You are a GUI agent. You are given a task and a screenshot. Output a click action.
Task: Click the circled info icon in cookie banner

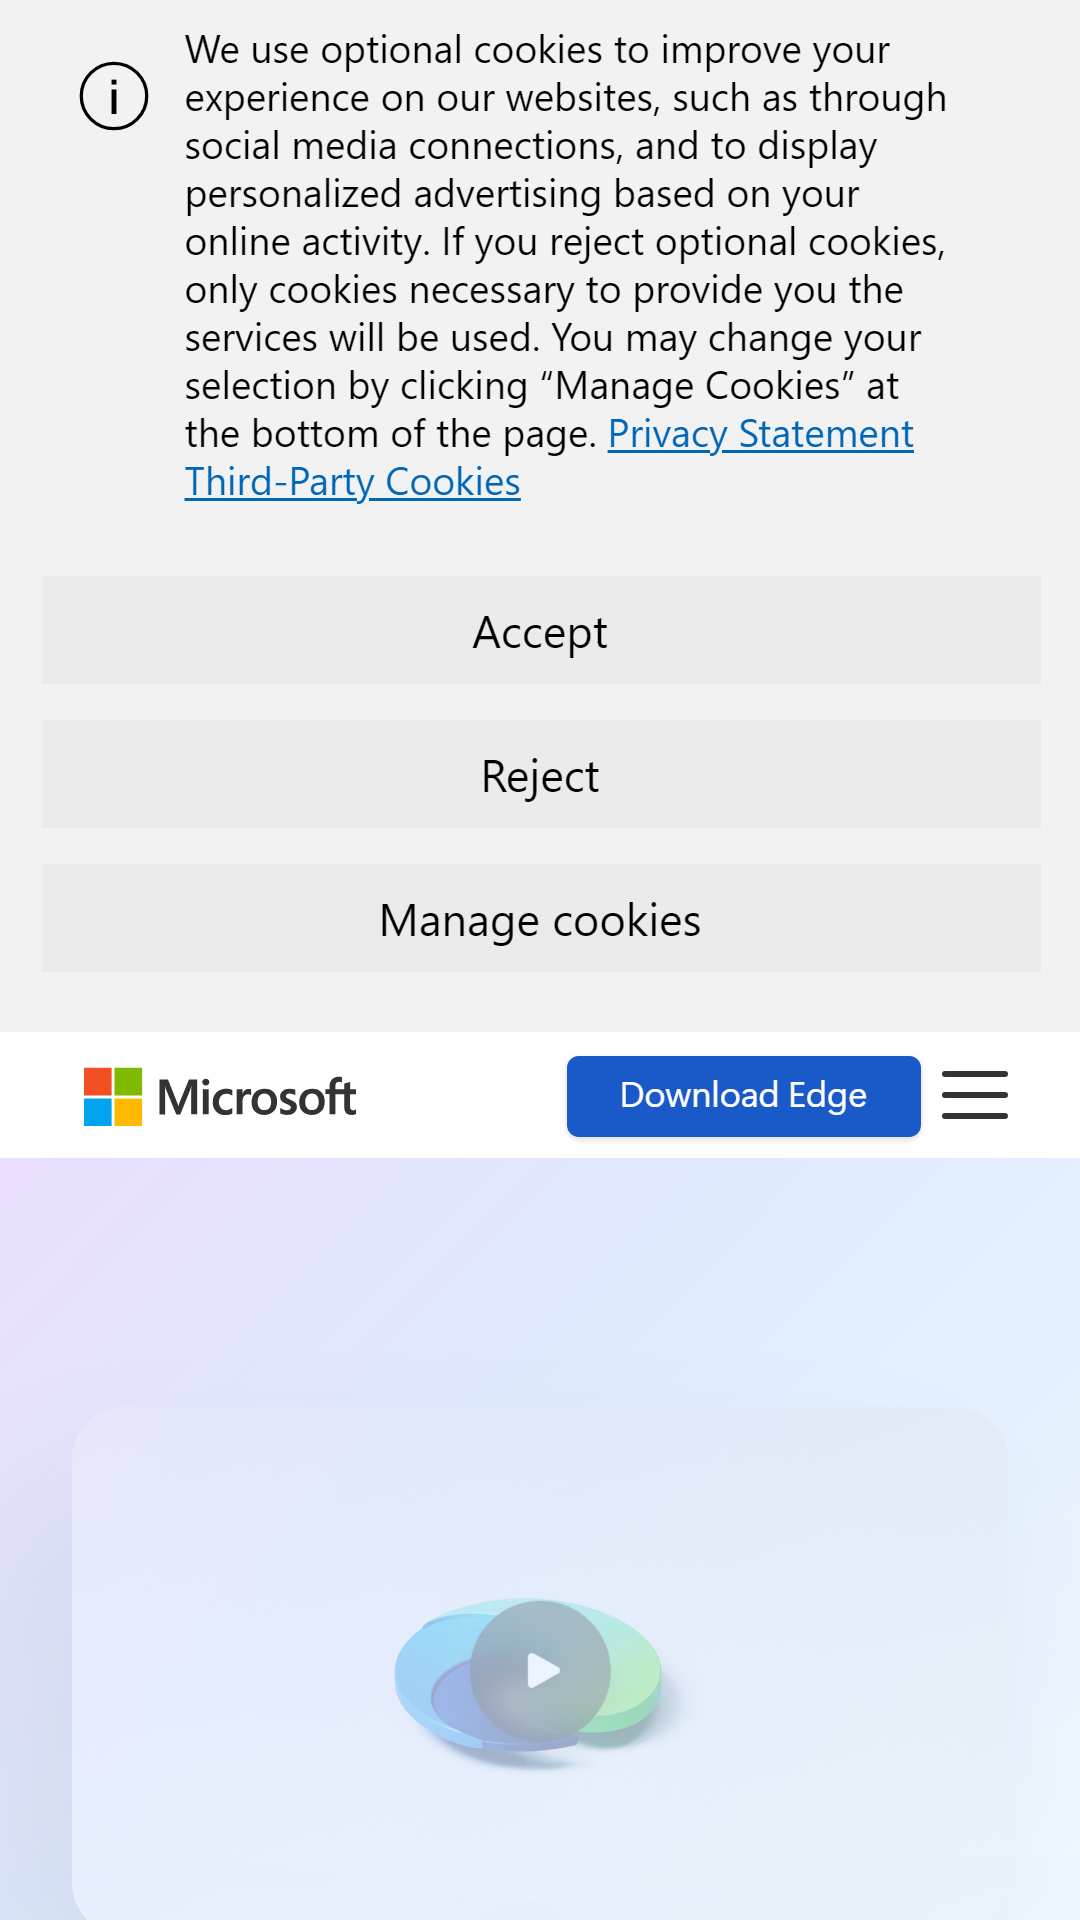pos(114,96)
